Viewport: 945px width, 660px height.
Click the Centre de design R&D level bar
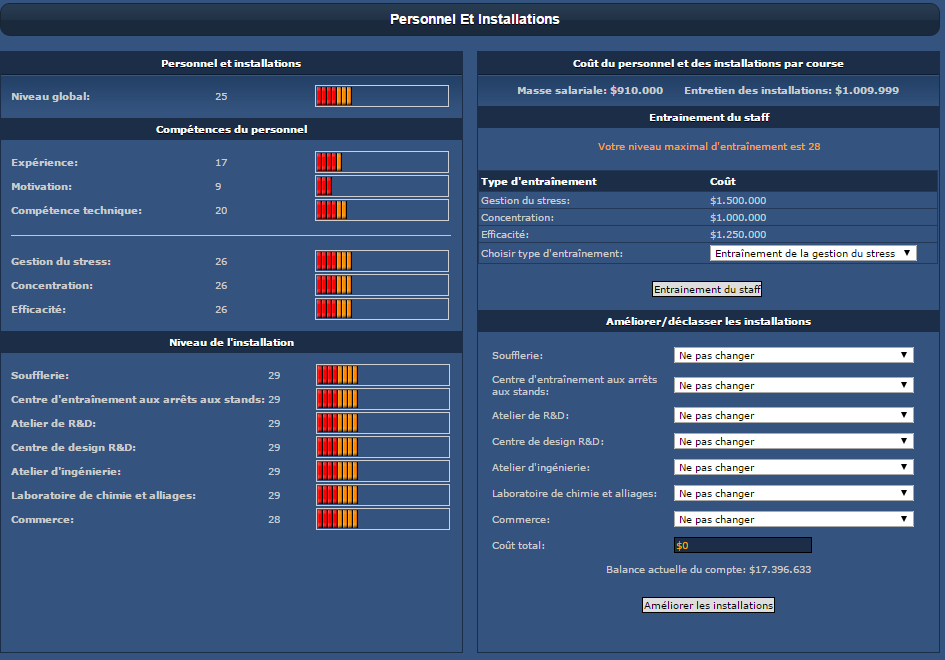383,447
